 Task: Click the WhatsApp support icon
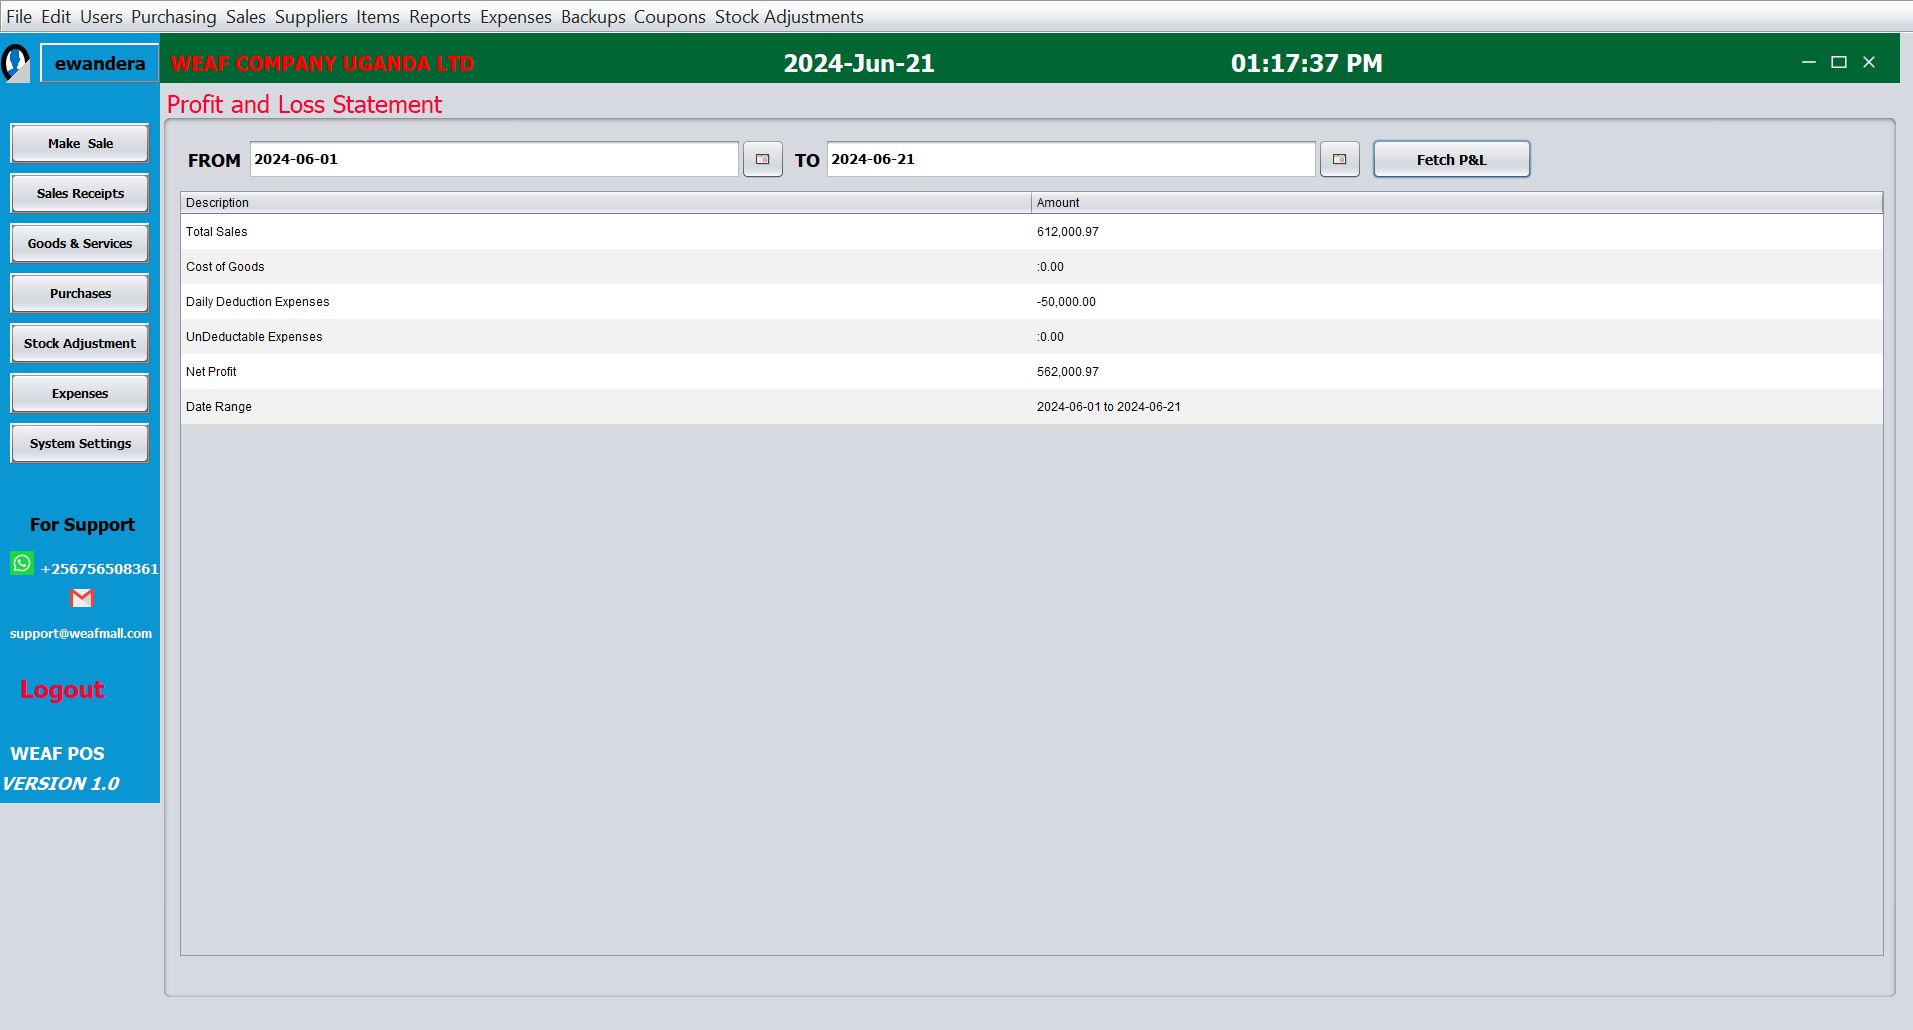[x=22, y=563]
